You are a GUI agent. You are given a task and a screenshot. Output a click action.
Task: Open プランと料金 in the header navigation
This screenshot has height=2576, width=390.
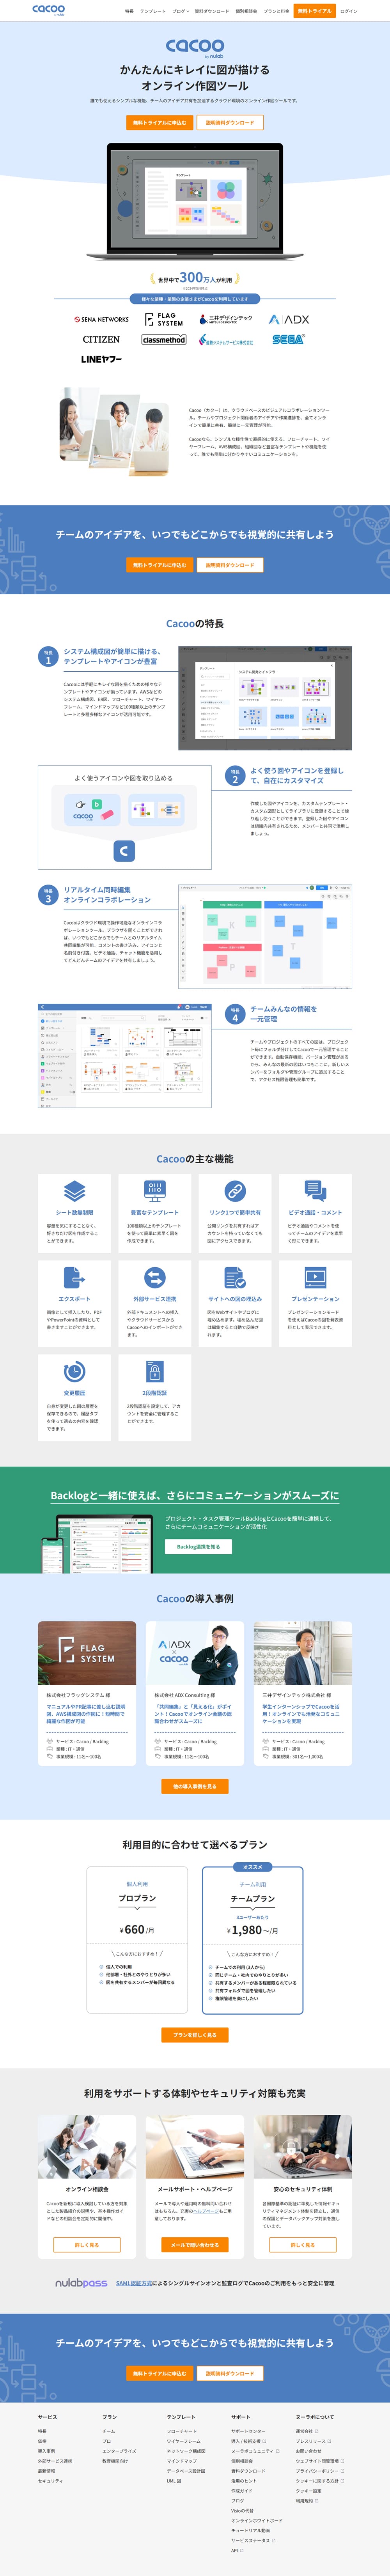click(277, 11)
